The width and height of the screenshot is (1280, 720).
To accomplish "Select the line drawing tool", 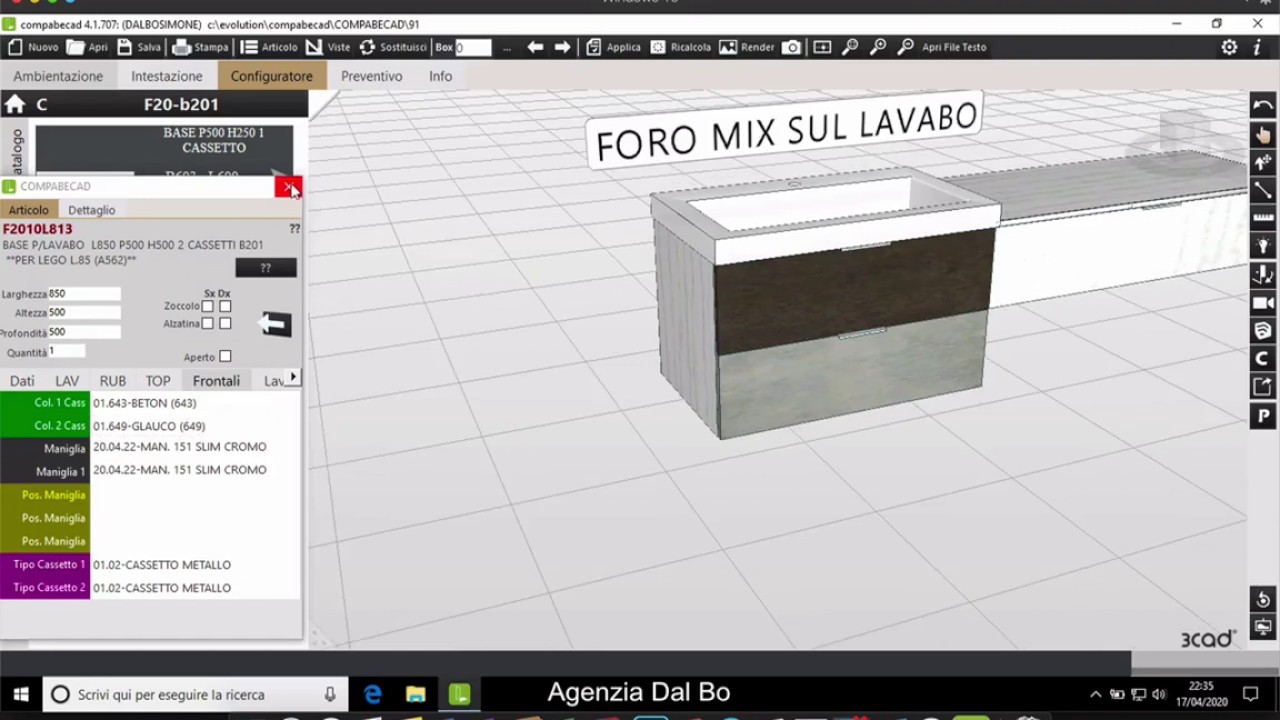I will tap(1263, 190).
